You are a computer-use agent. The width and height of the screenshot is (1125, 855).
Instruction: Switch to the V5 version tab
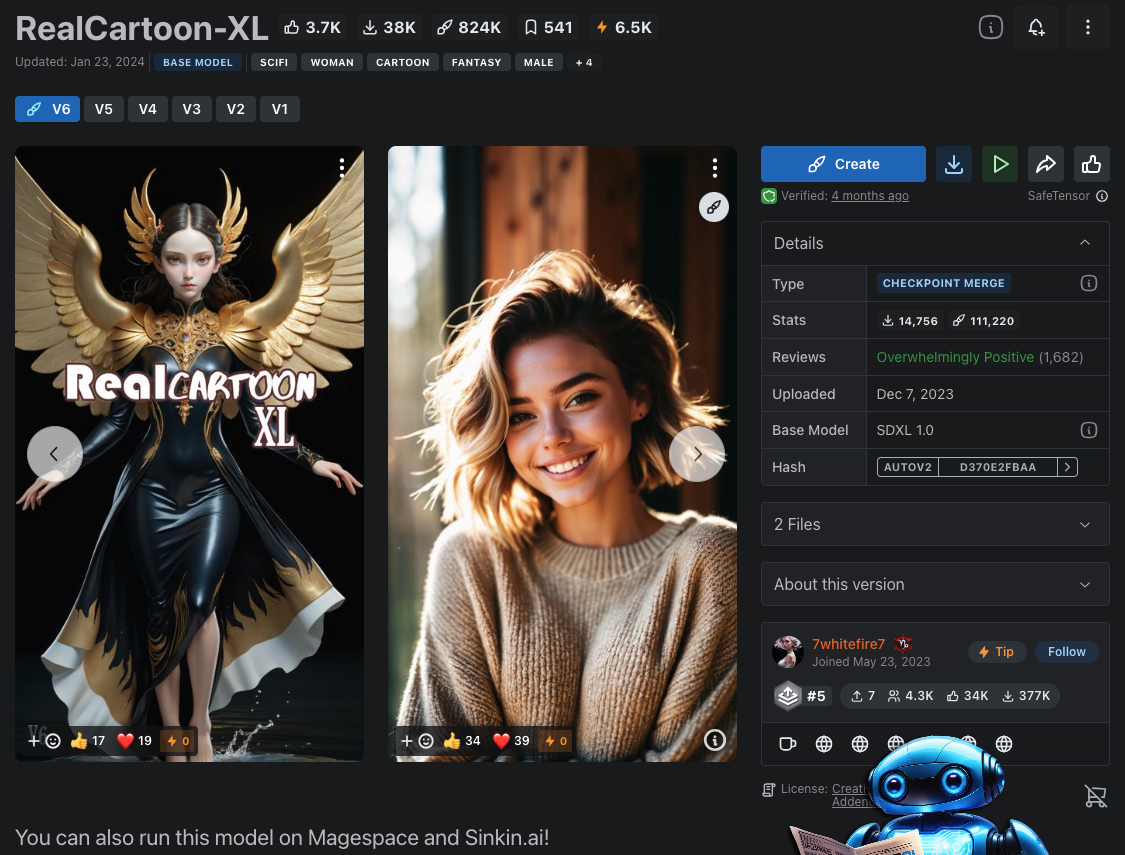pyautogui.click(x=104, y=109)
